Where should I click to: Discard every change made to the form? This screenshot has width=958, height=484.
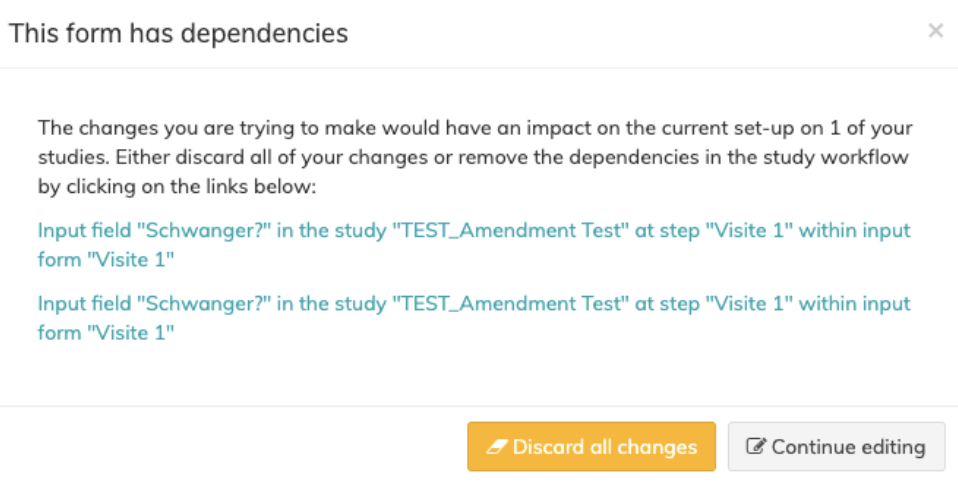(x=591, y=446)
